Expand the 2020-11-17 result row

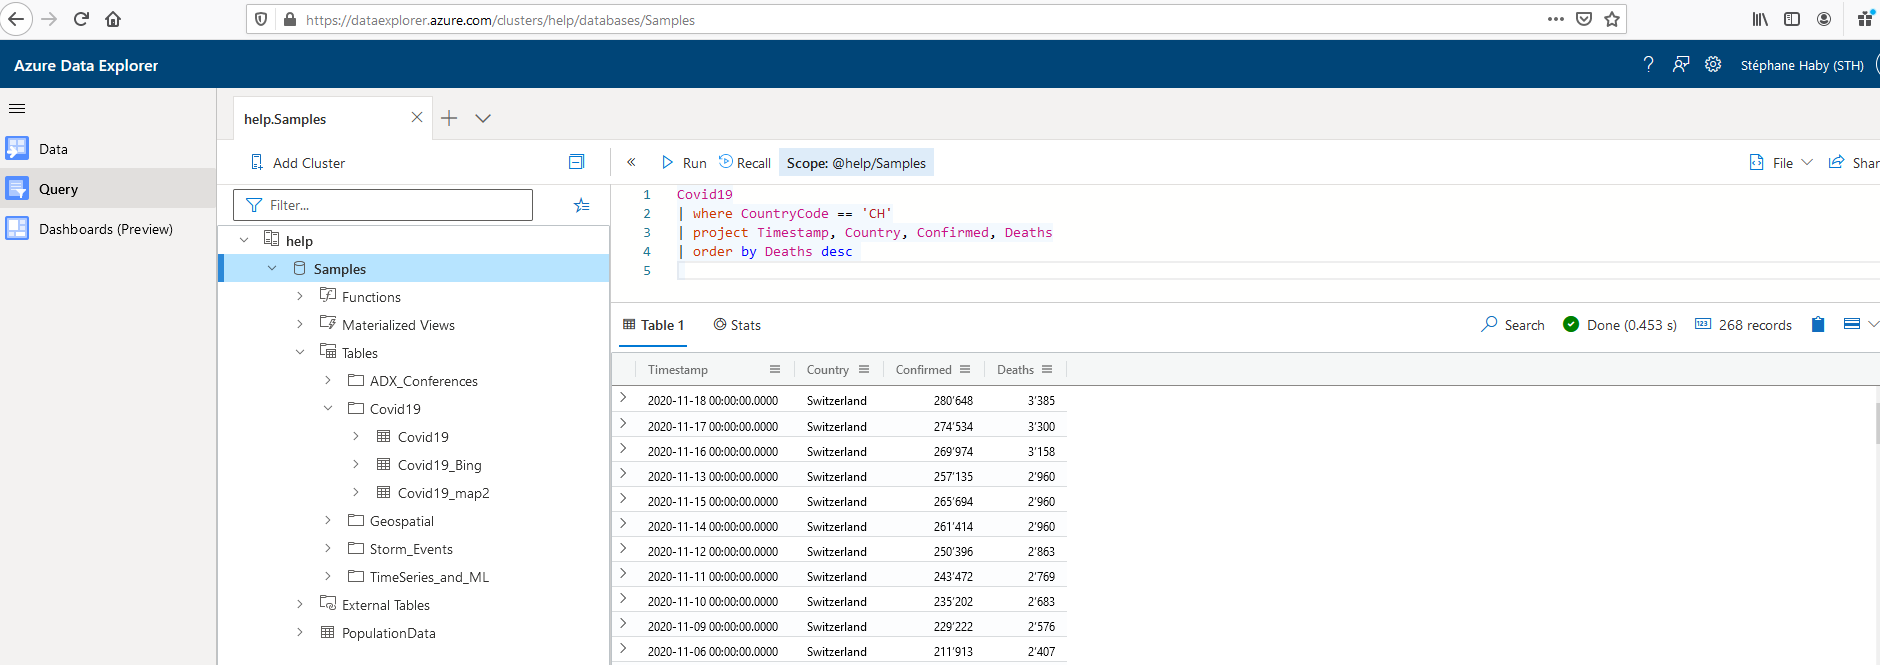[x=623, y=423]
